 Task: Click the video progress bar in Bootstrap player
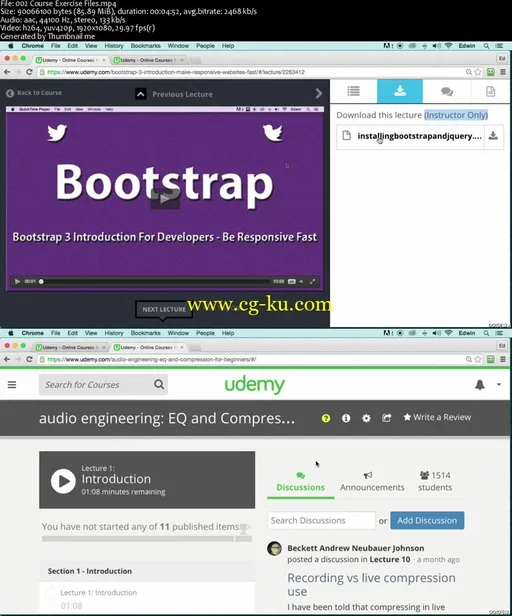pos(154,281)
